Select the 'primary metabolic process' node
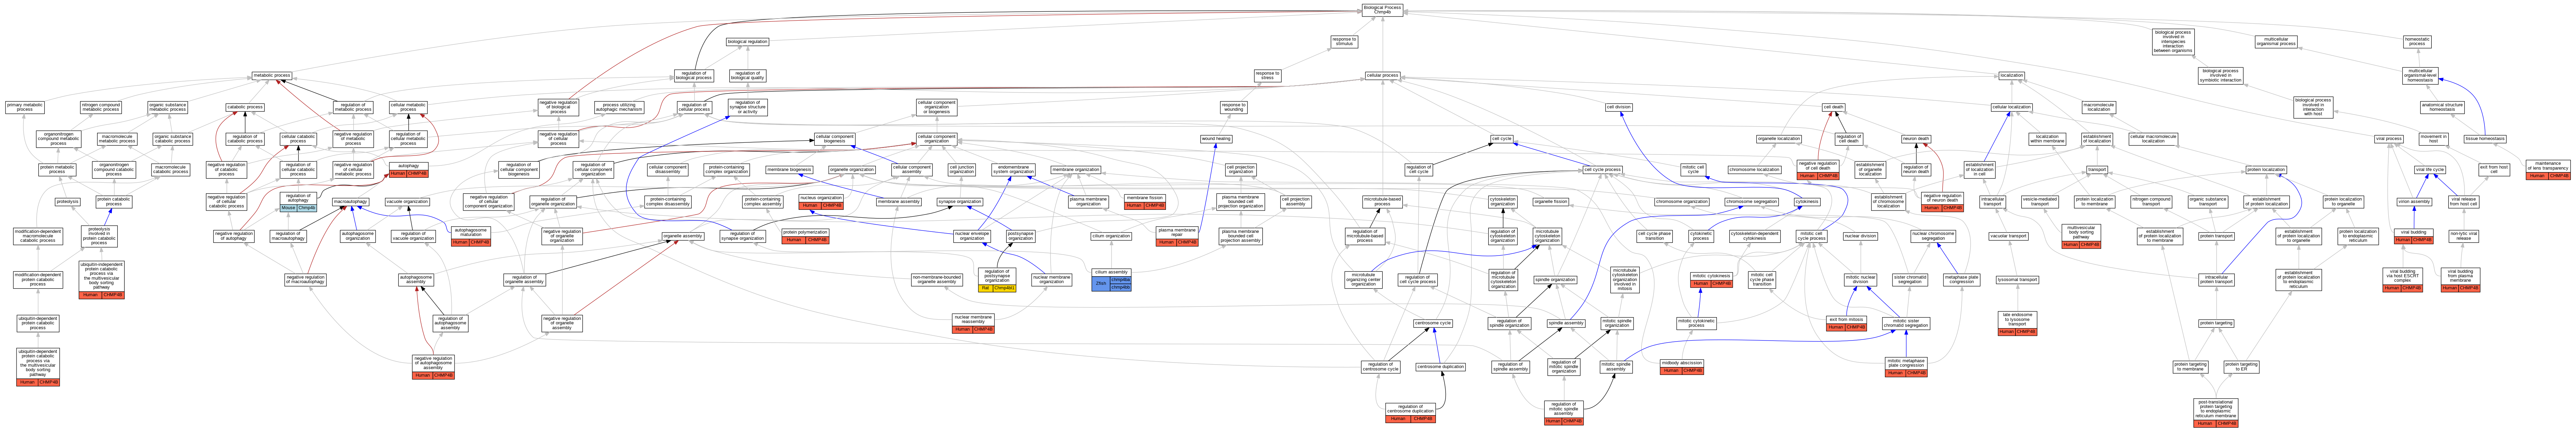 (x=25, y=107)
